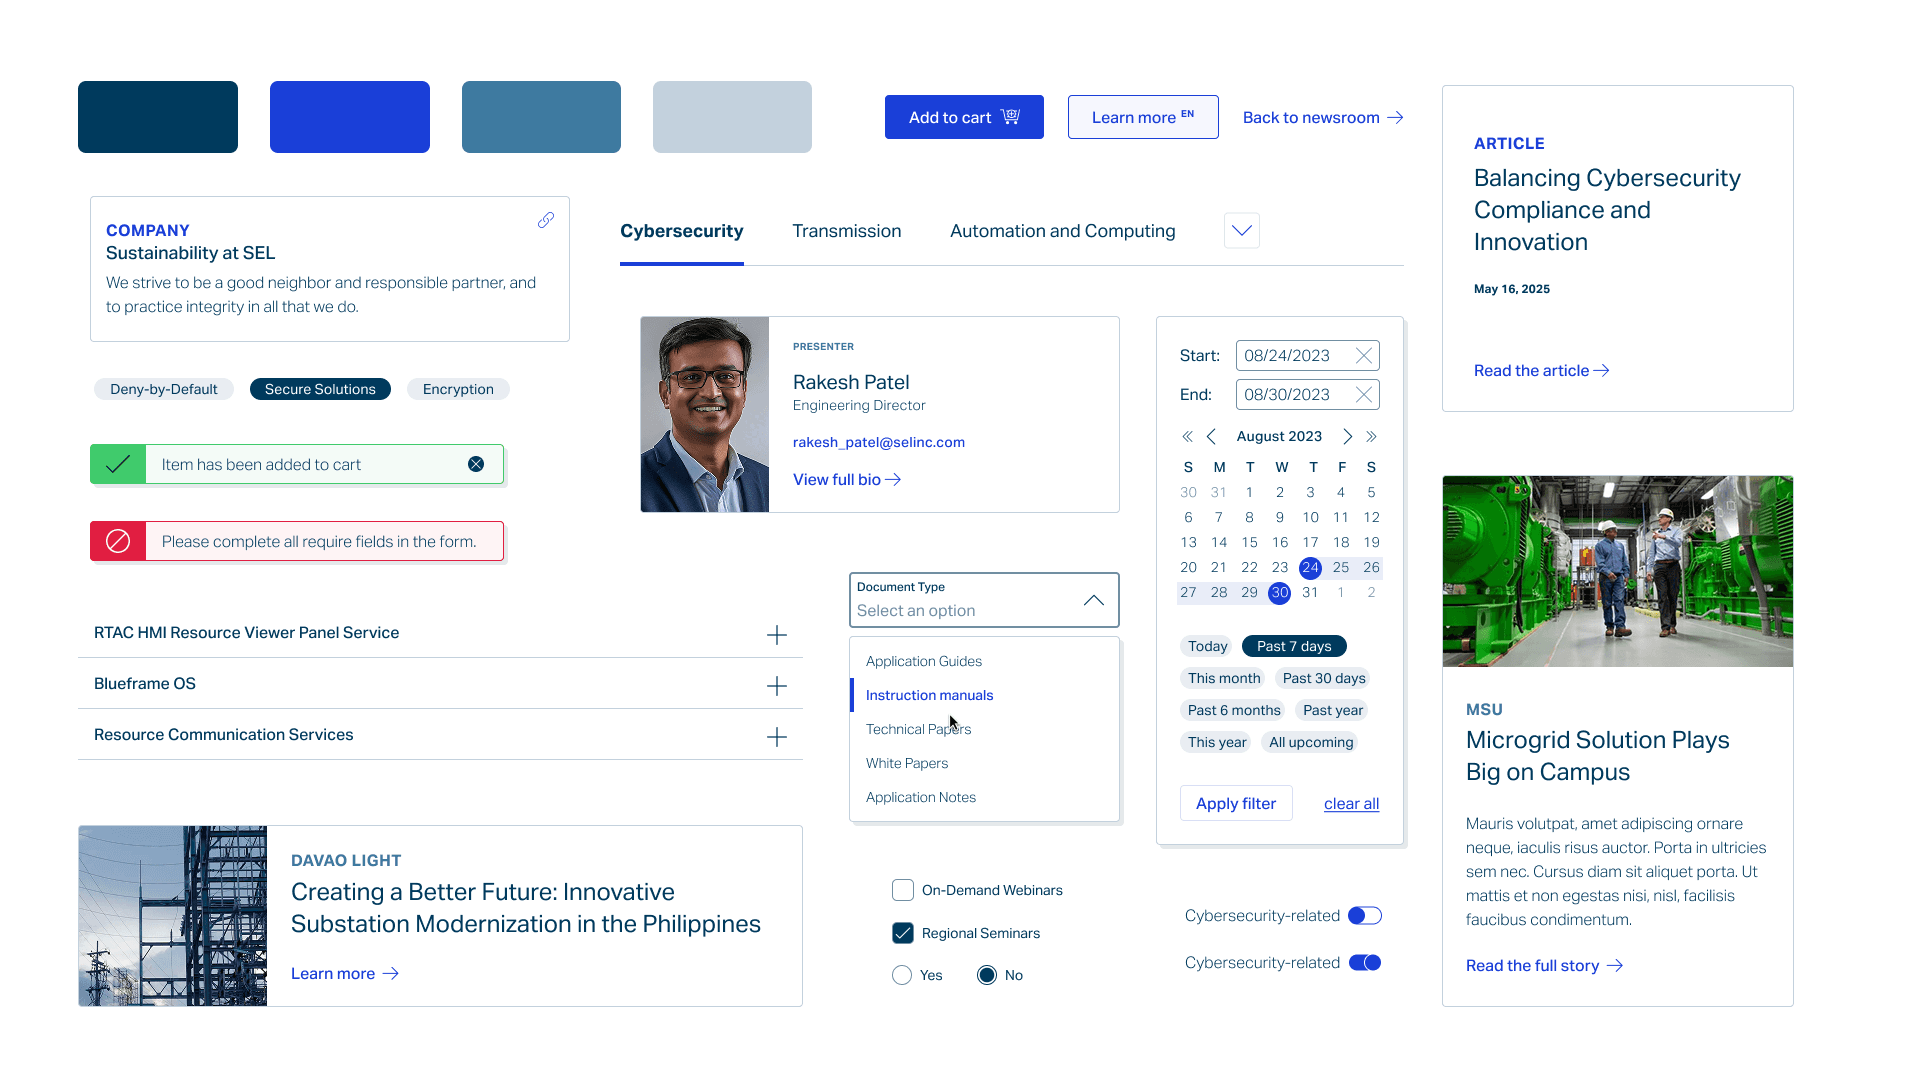Image resolution: width=1920 pixels, height=1080 pixels.
Task: Dismiss the item added to cart notification
Action: [476, 464]
